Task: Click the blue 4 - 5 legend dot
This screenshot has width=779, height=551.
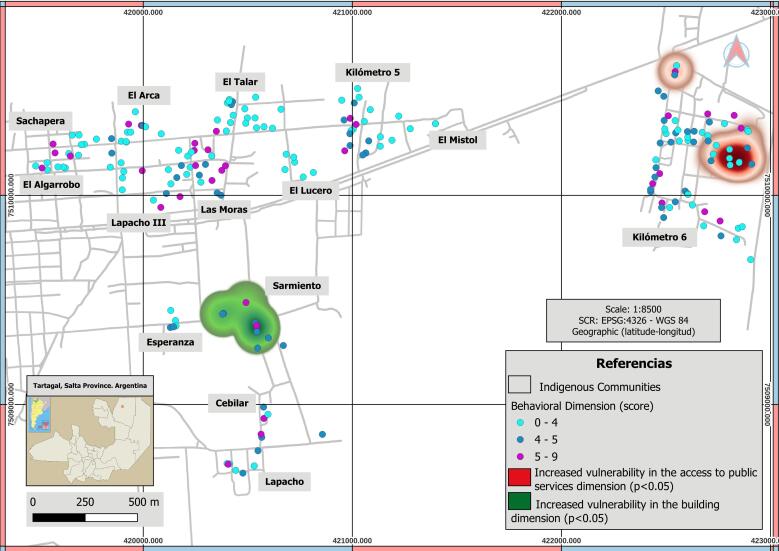Action: (x=520, y=440)
